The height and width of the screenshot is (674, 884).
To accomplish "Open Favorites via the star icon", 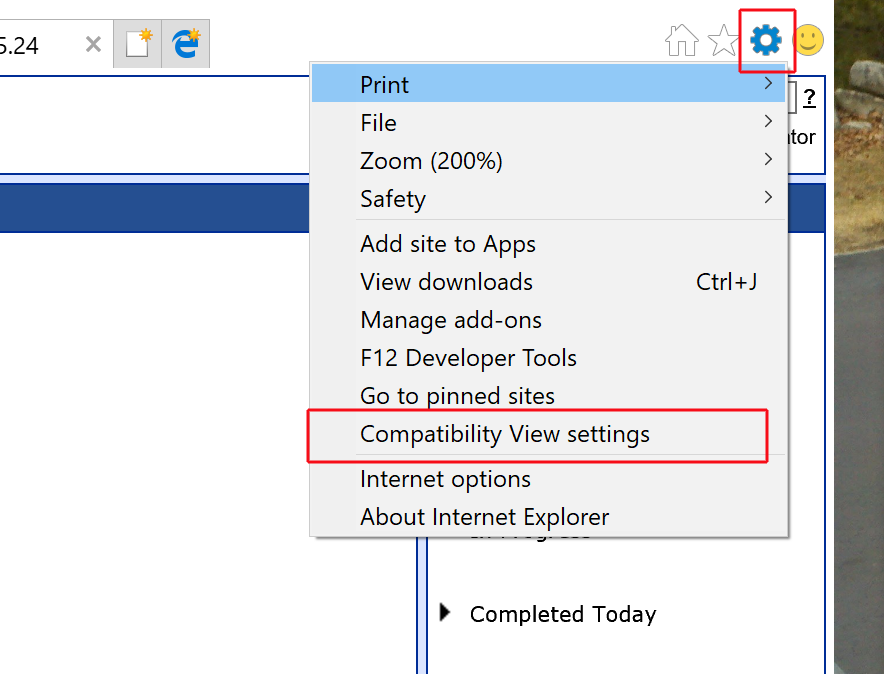I will pyautogui.click(x=722, y=41).
